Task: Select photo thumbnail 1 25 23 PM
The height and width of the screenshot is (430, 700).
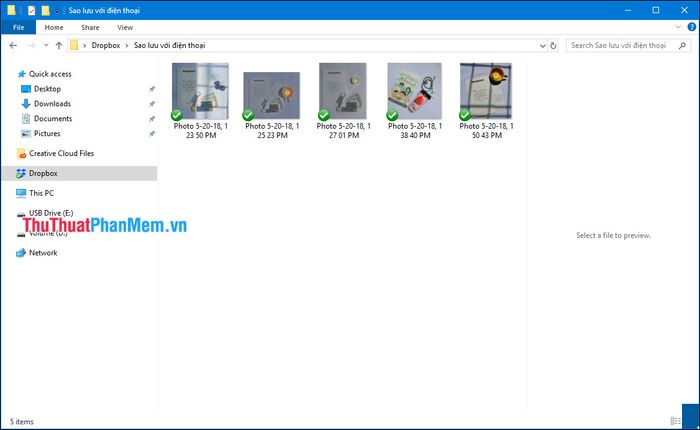Action: [271, 96]
